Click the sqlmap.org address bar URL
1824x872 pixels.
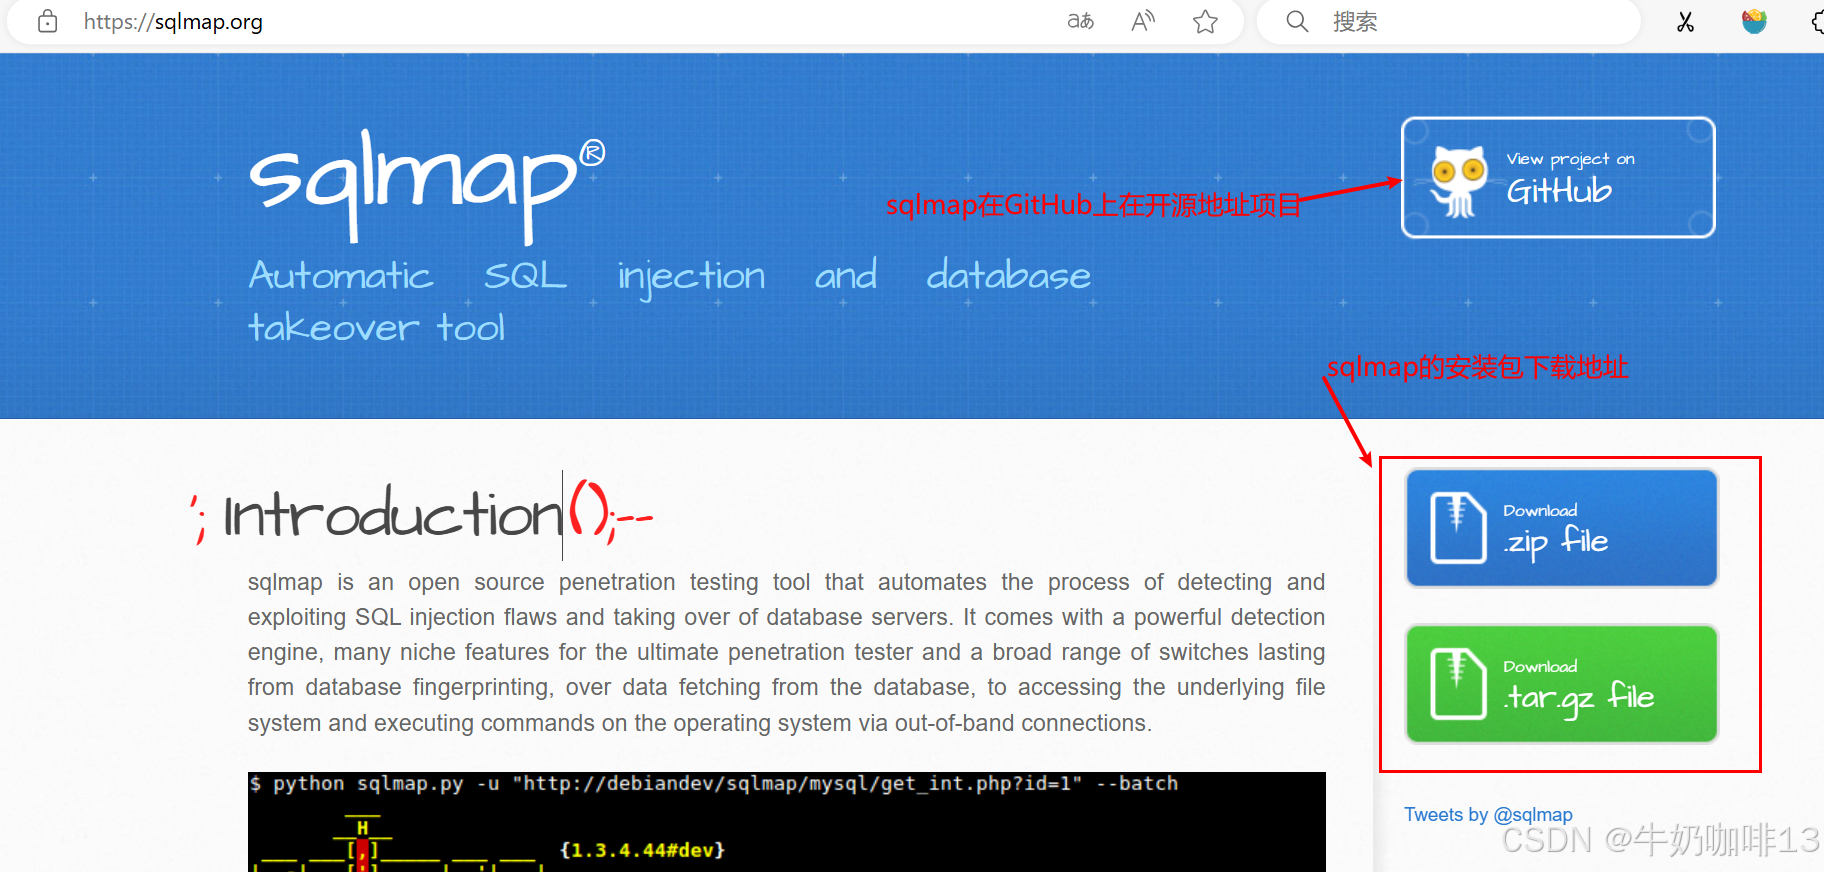click(173, 22)
